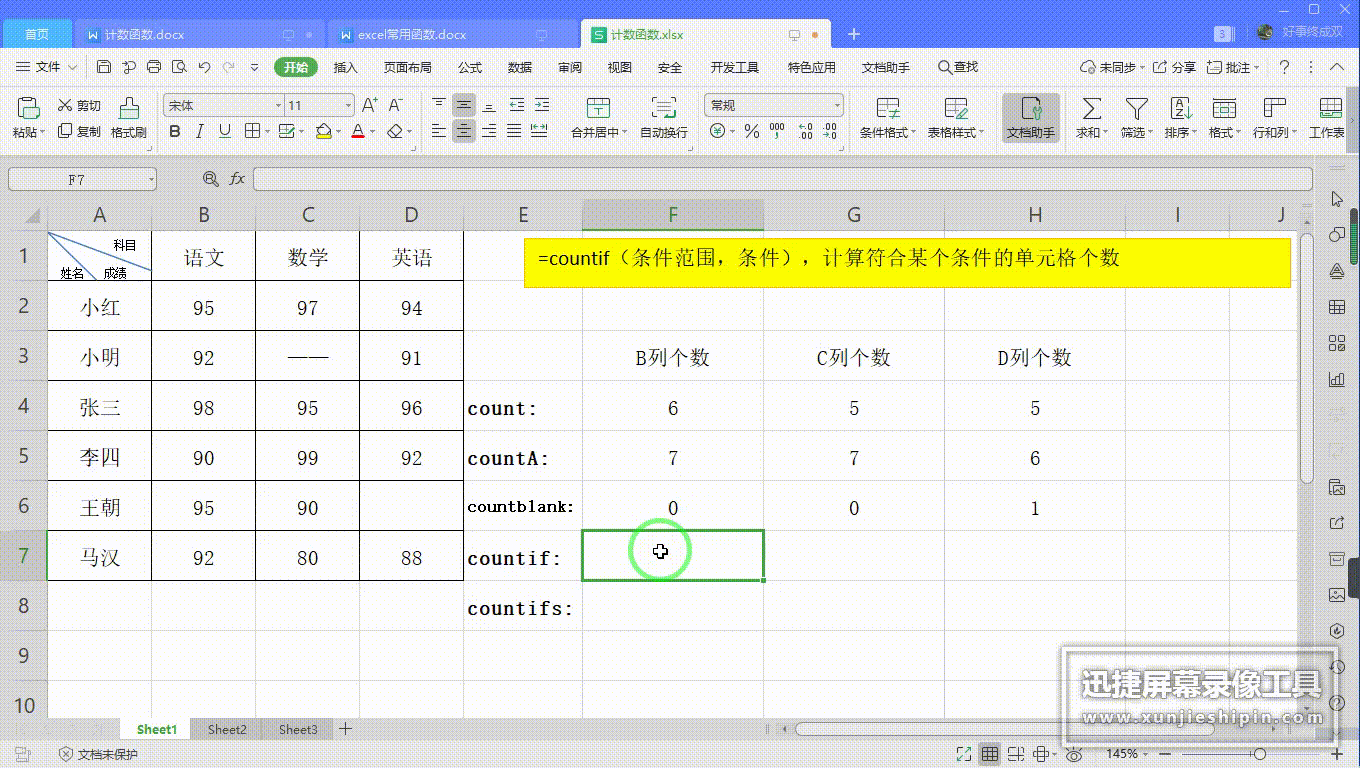The width and height of the screenshot is (1360, 768).
Task: Click the Undo arrow icon
Action: pyautogui.click(x=204, y=67)
